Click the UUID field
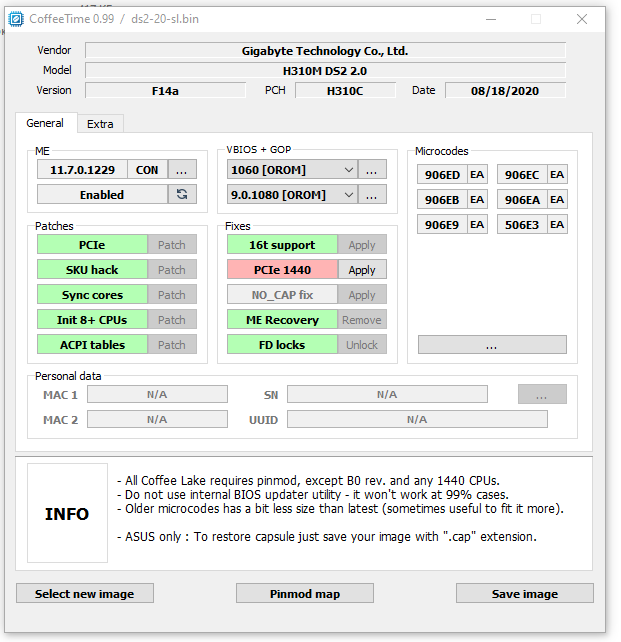The height and width of the screenshot is (642, 621). [417, 419]
